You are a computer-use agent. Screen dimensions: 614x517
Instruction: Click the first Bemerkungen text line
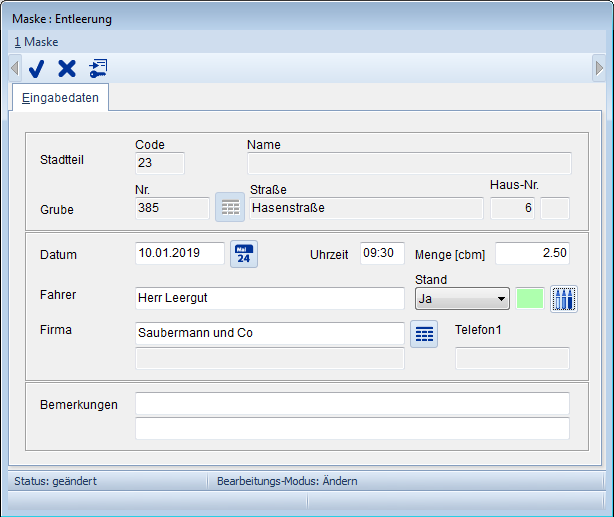(352, 404)
